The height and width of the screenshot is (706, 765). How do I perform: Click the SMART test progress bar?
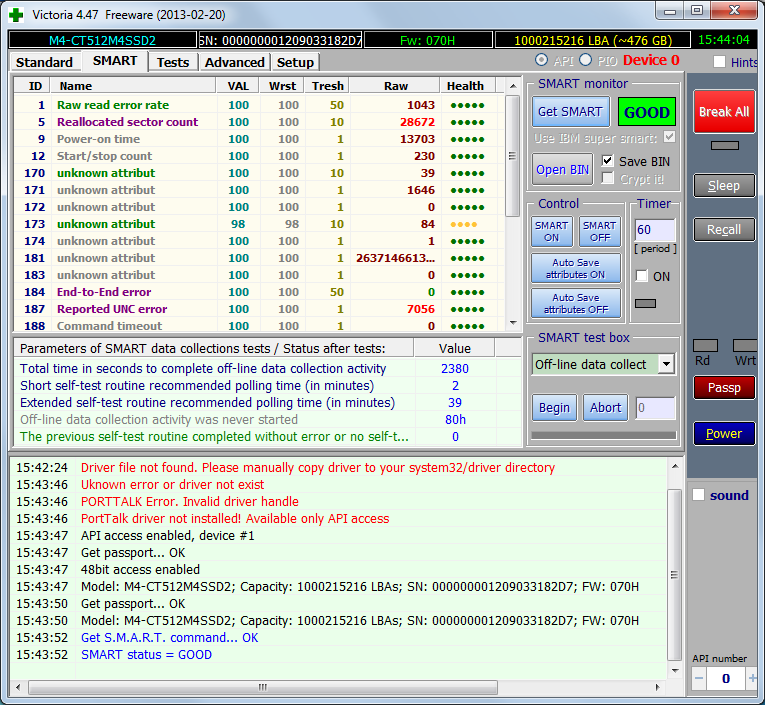pos(604,435)
